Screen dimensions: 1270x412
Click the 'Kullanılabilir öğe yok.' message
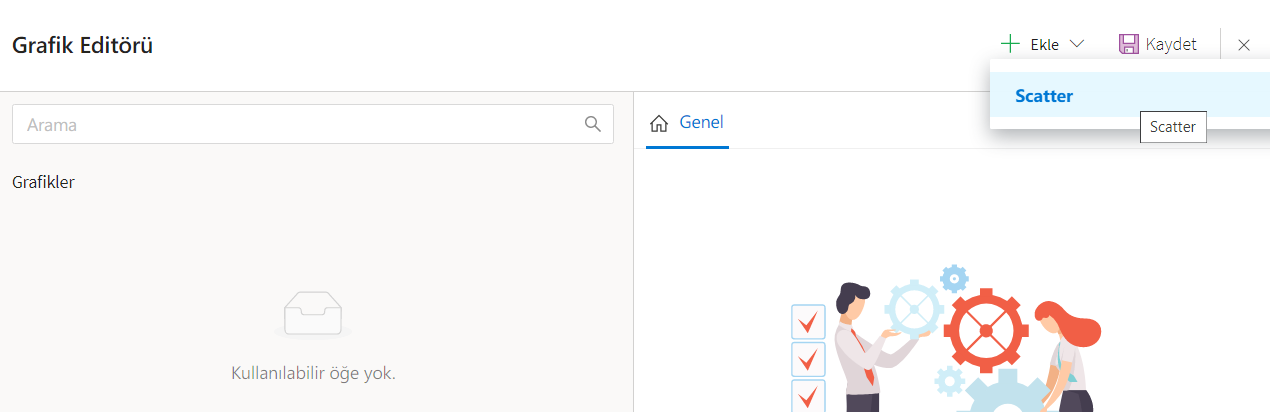tap(313, 373)
